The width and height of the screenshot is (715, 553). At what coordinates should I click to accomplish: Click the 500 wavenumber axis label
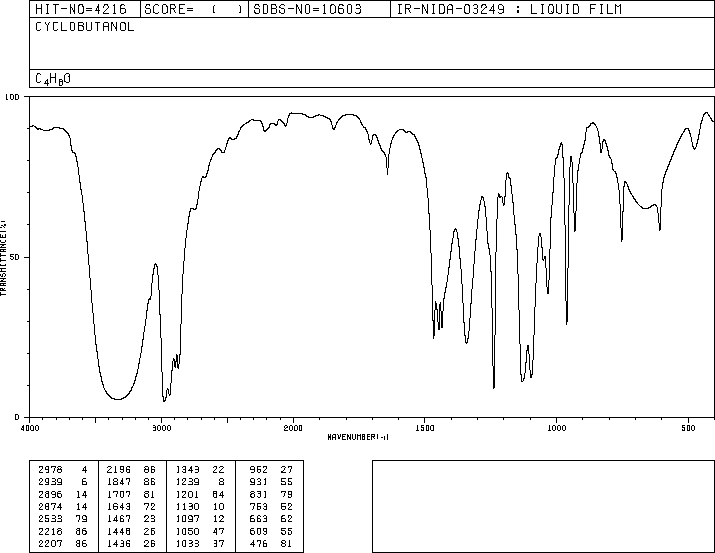click(688, 428)
